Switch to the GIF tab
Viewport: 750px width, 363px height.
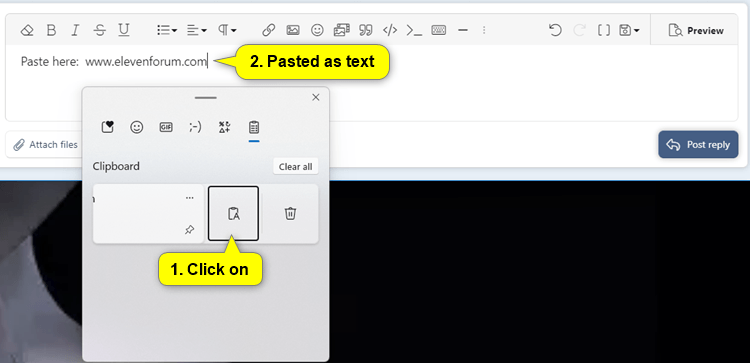click(x=166, y=127)
